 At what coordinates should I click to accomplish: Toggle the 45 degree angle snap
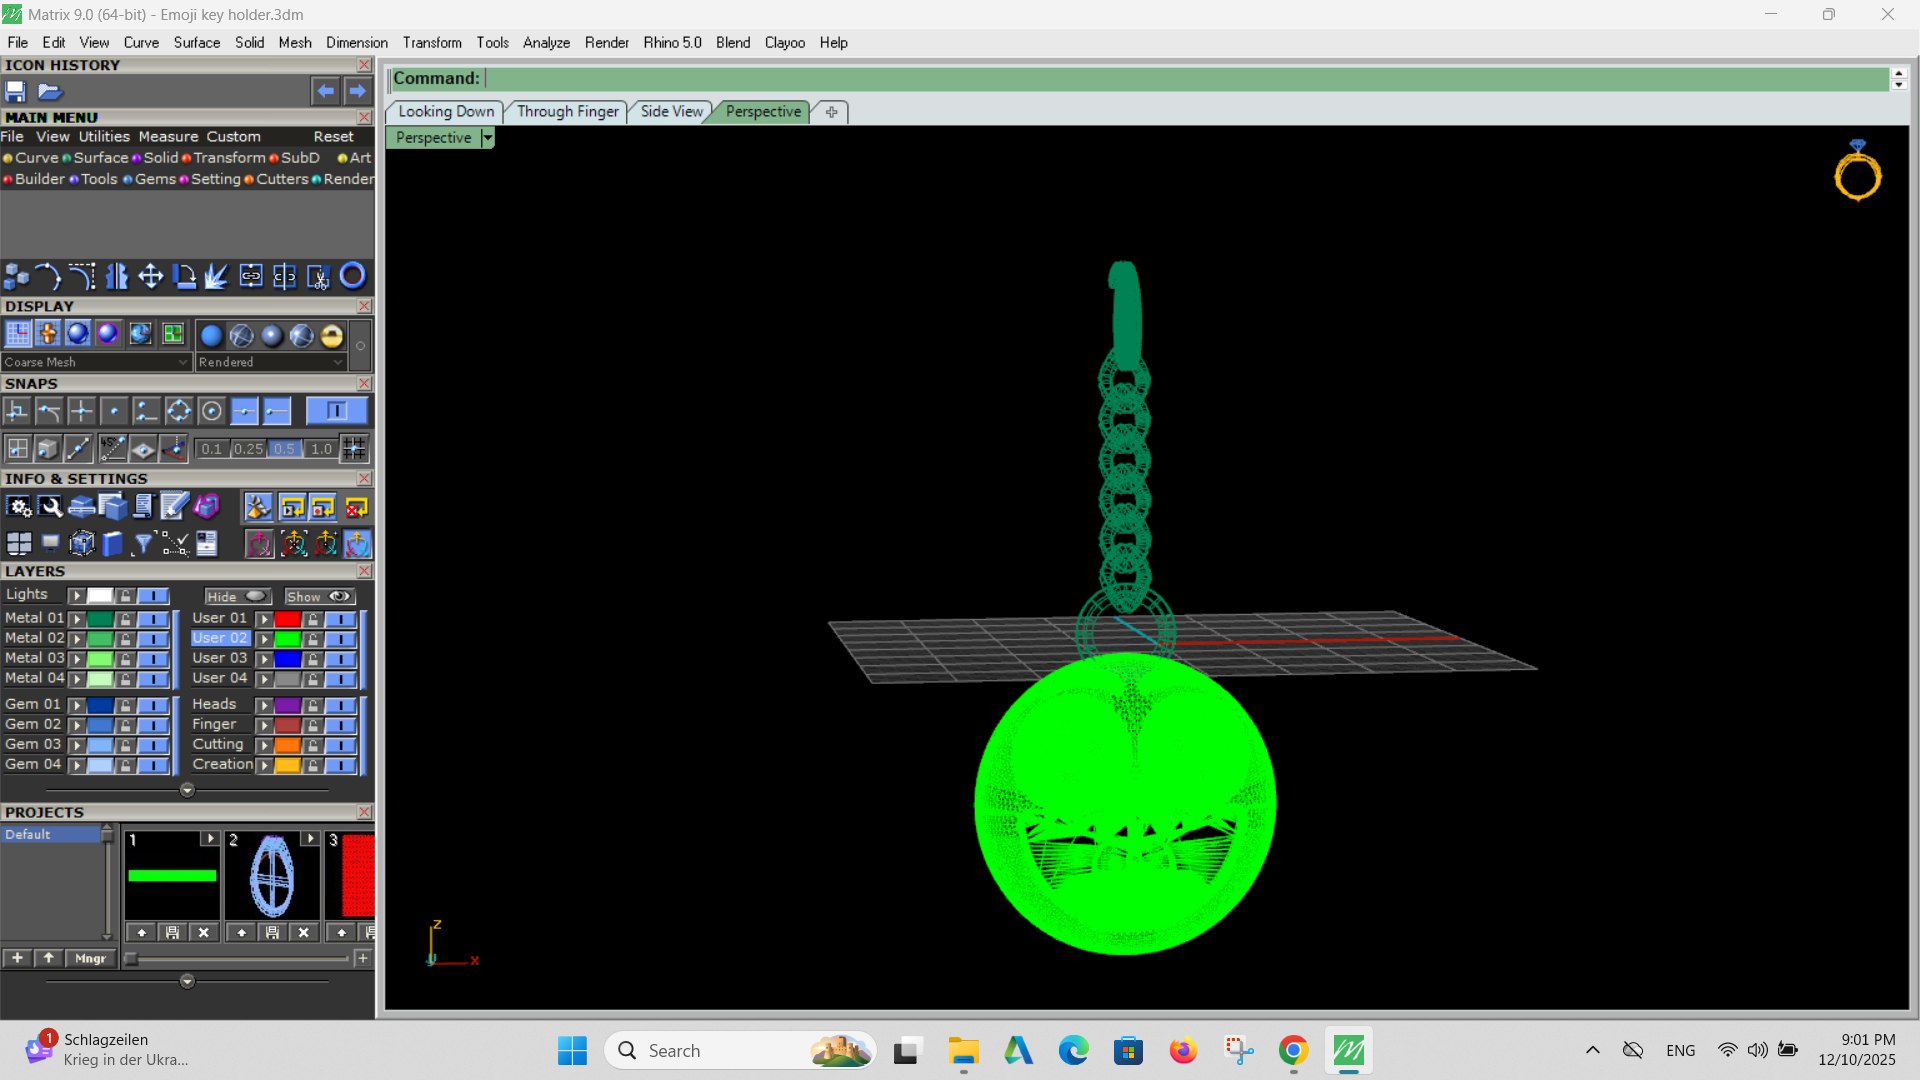coord(112,449)
